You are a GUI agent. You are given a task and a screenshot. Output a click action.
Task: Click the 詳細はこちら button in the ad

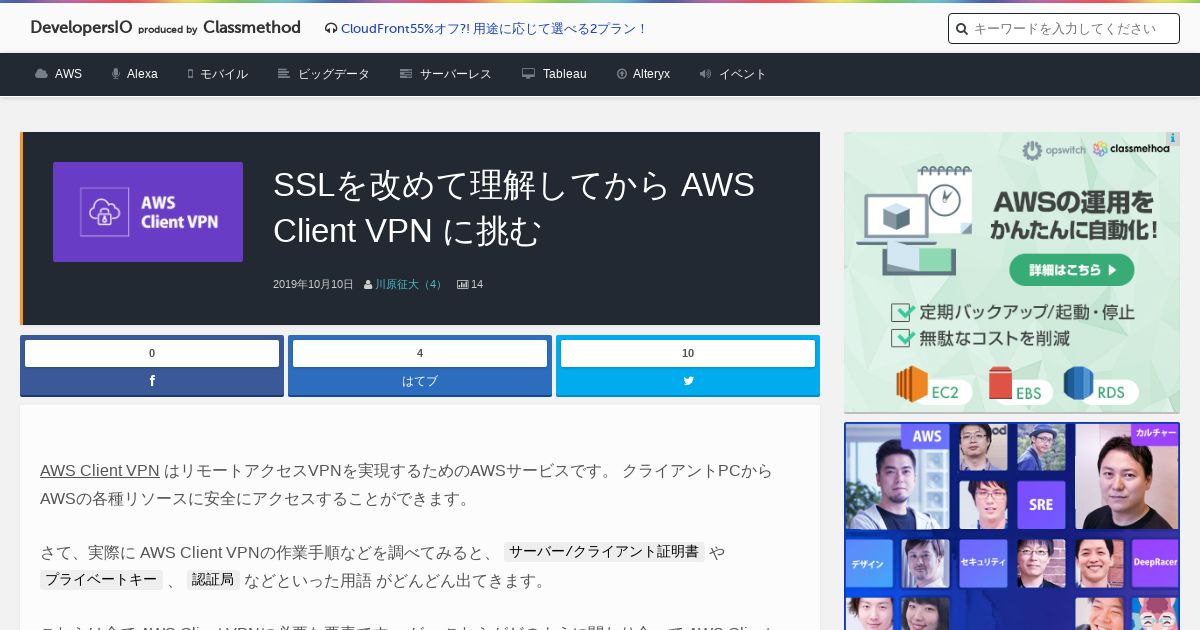click(1071, 270)
